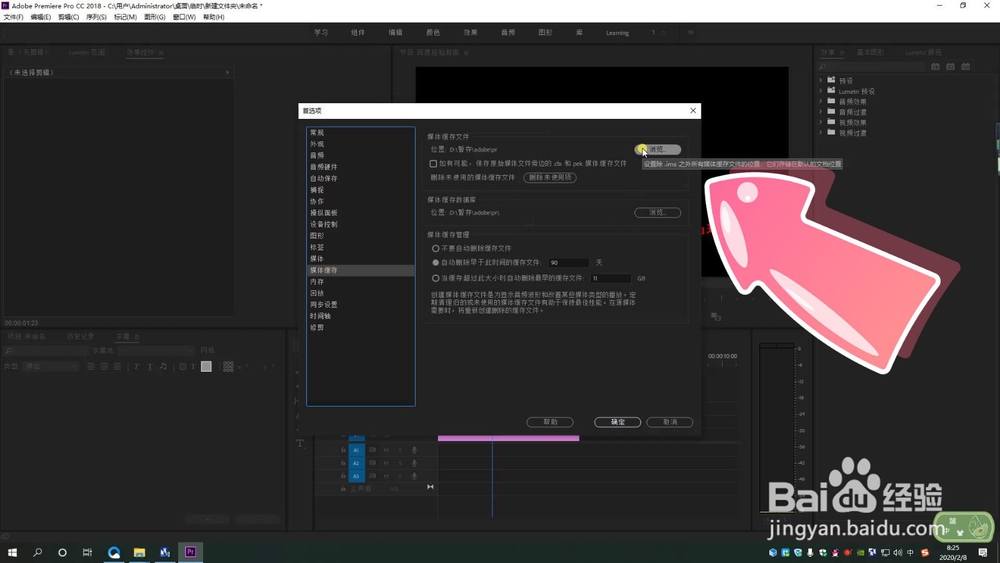Open the 窗口(W) menu
Image resolution: width=1000 pixels, height=563 pixels.
(x=184, y=17)
